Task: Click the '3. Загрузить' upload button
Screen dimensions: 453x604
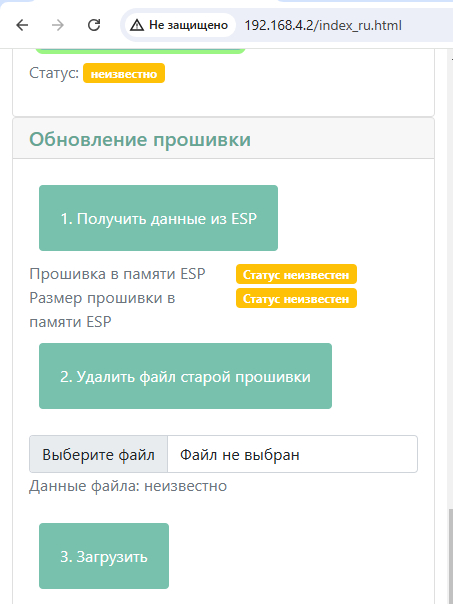Action: [104, 556]
